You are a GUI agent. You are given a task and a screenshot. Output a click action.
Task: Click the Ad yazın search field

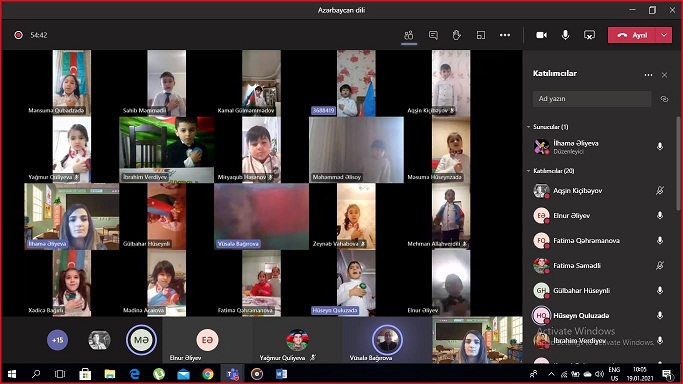(x=592, y=99)
